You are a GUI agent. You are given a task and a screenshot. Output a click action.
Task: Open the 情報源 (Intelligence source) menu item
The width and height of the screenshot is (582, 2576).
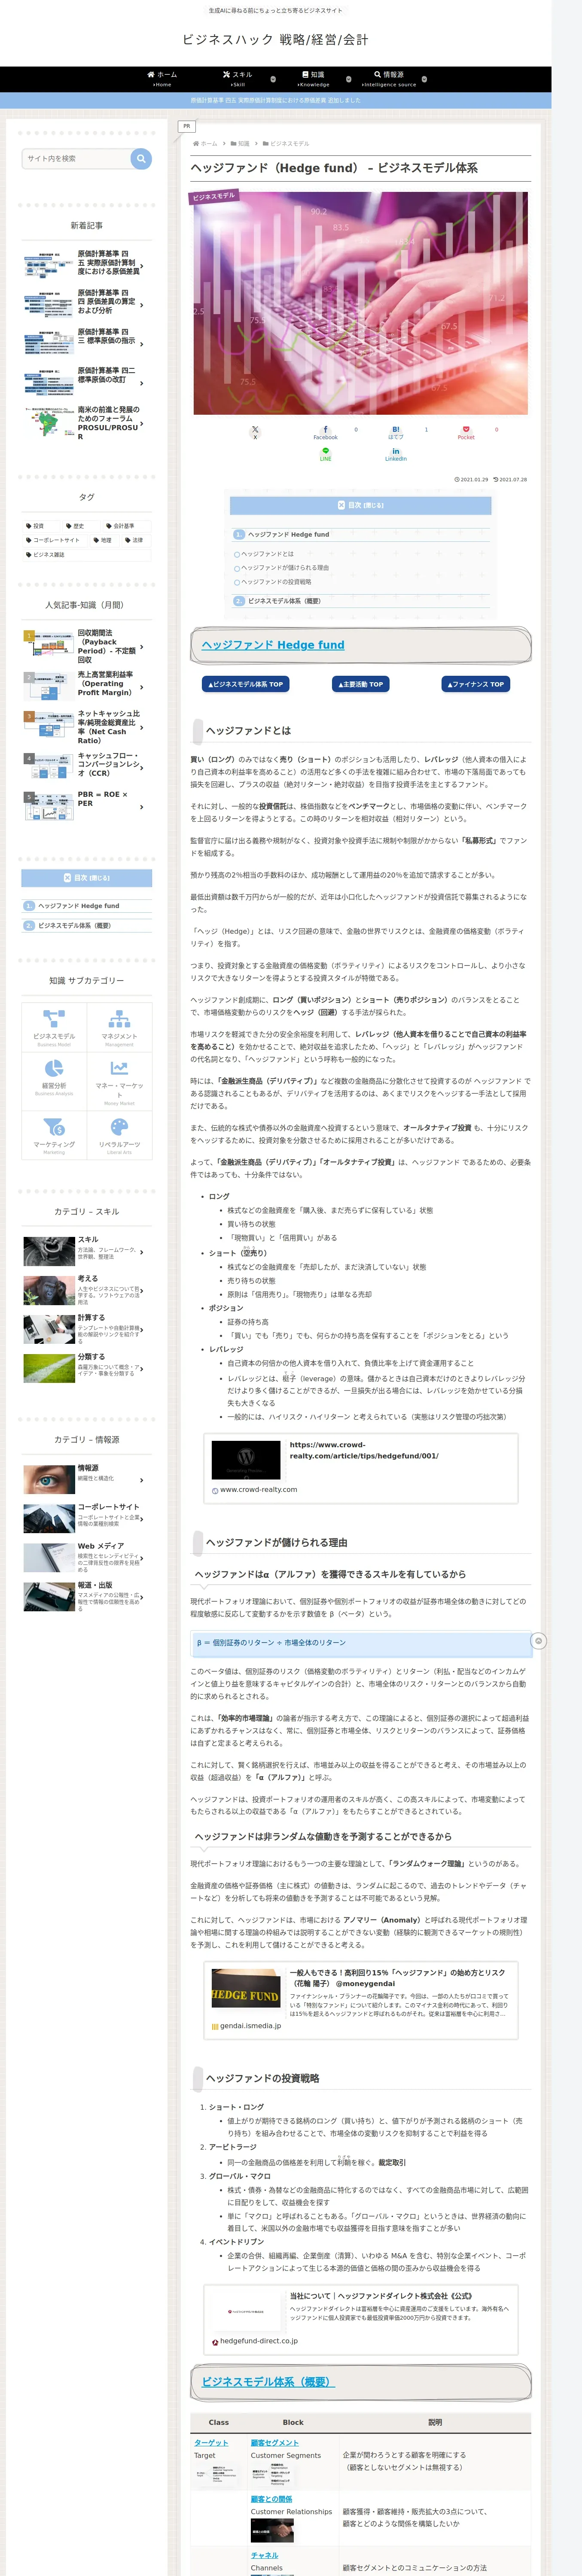coord(389,79)
